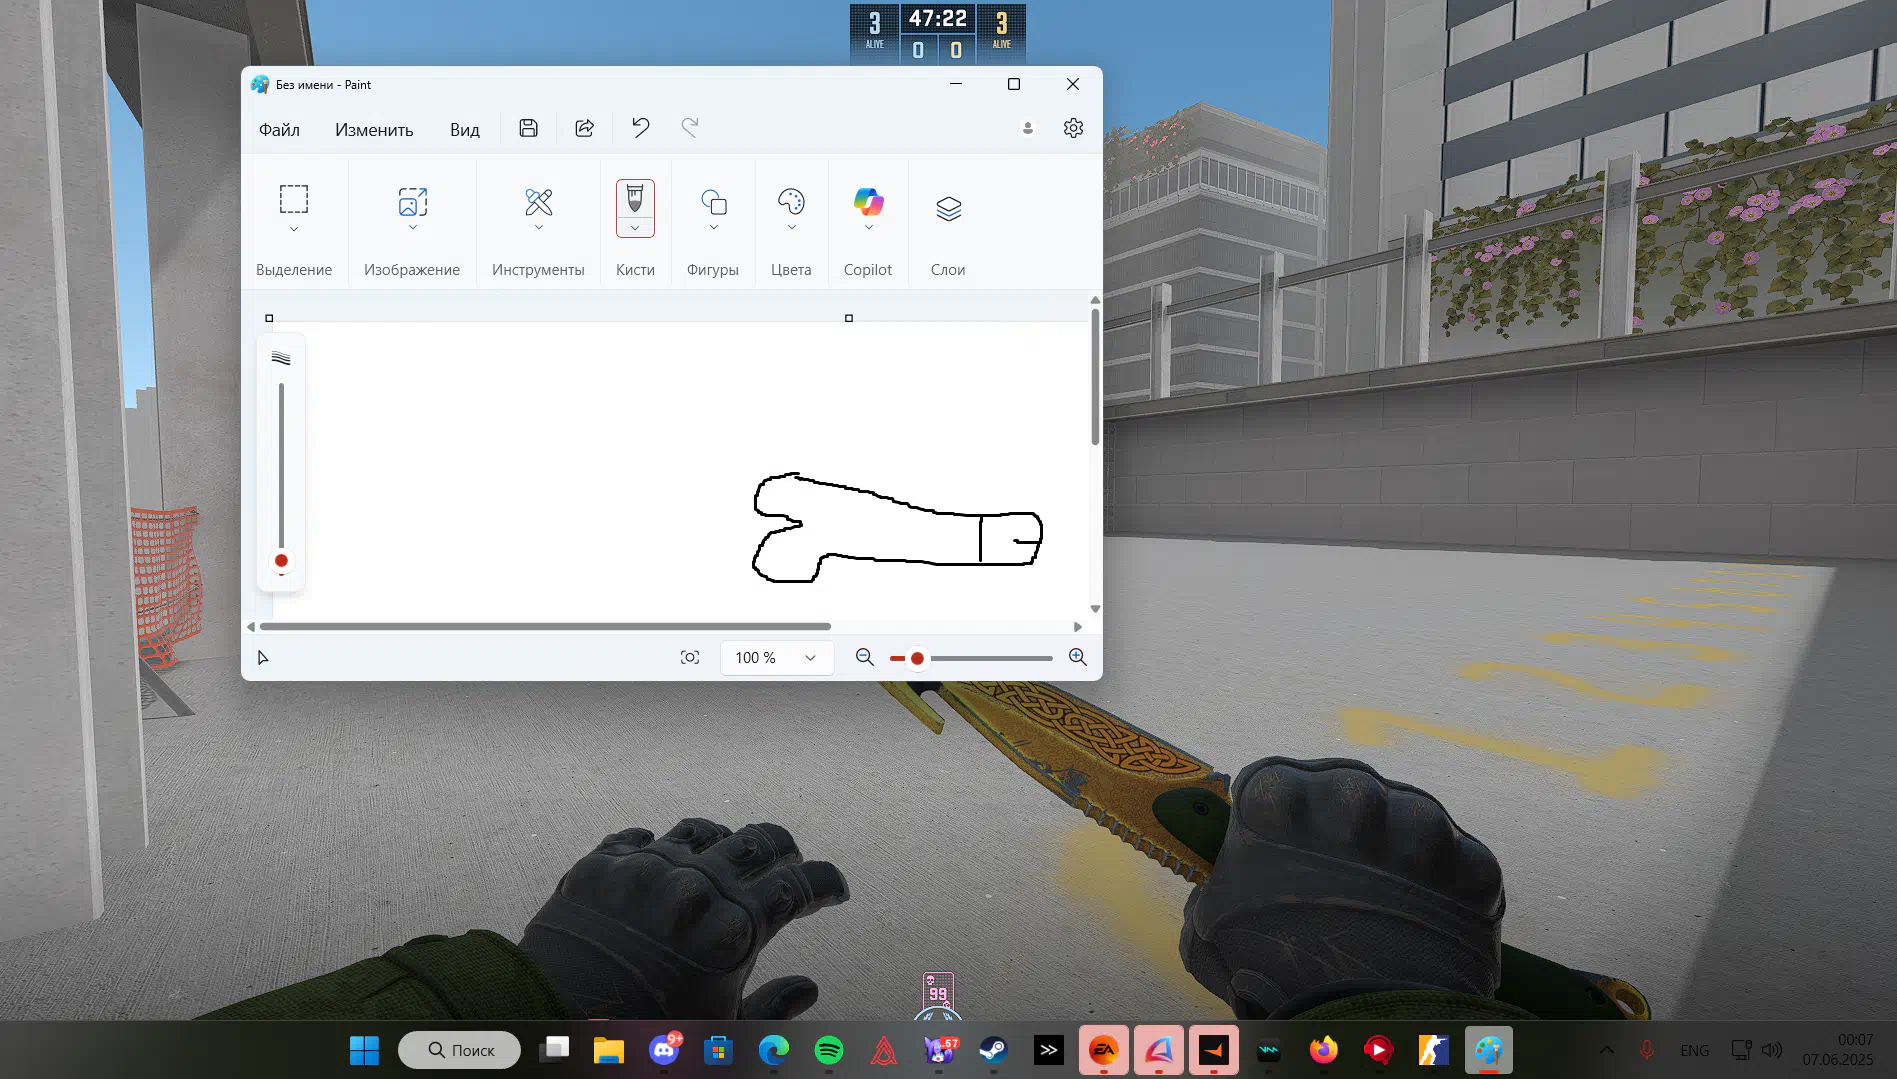The width and height of the screenshot is (1897, 1079).
Task: Click the volume icon in tray
Action: [1772, 1050]
